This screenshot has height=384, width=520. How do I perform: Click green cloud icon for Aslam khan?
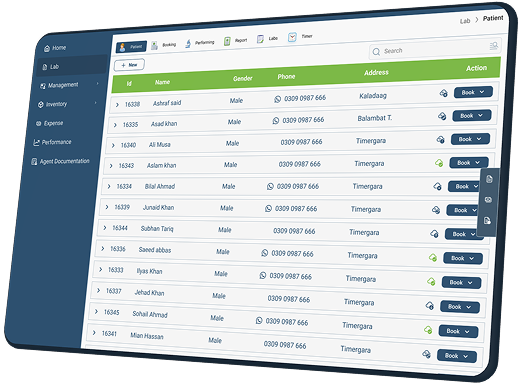pos(439,163)
